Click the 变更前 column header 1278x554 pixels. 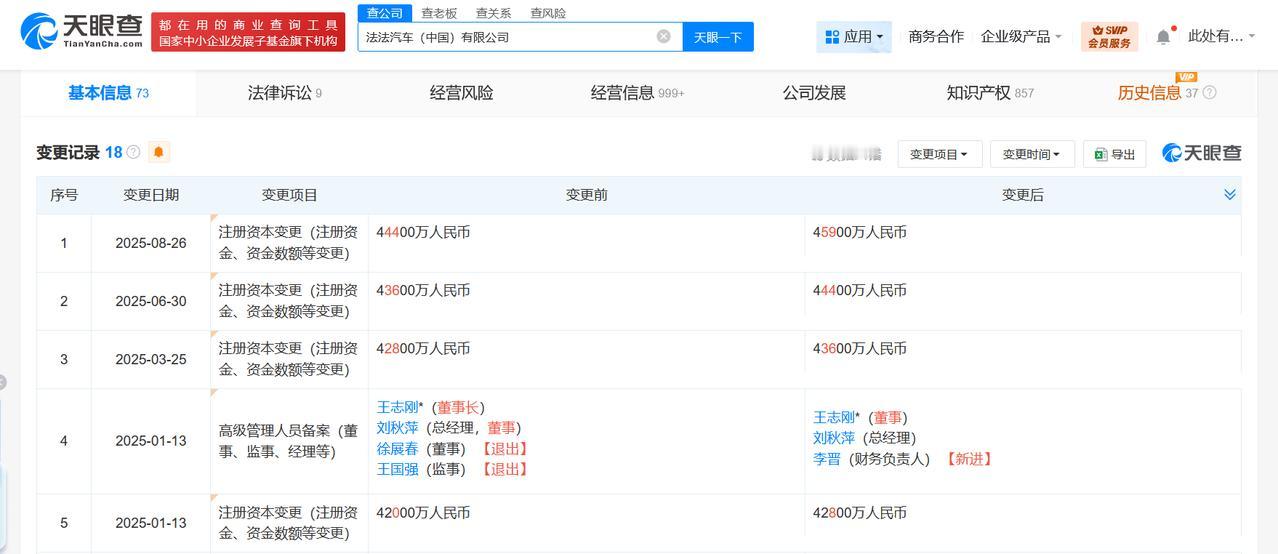point(587,195)
